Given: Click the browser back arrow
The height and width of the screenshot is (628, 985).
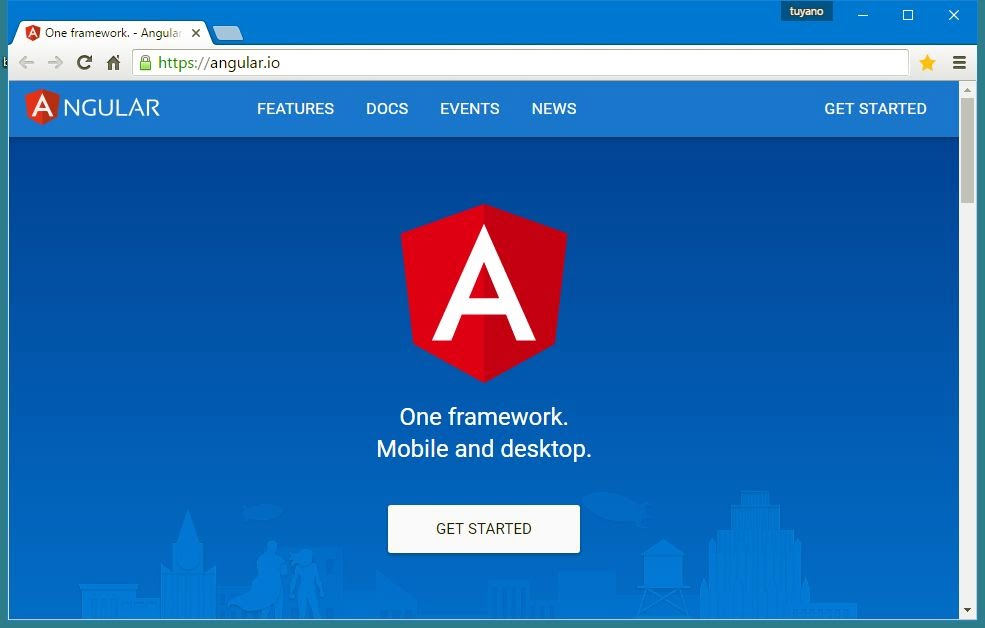Looking at the screenshot, I should (27, 63).
